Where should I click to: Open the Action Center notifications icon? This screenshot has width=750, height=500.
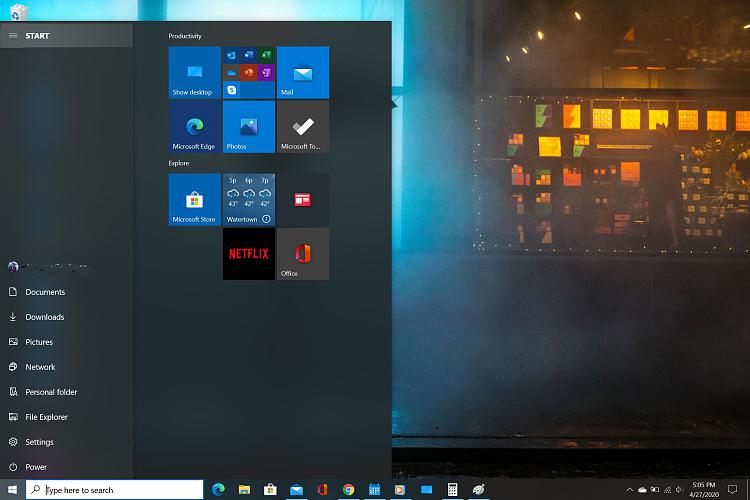(x=732, y=489)
